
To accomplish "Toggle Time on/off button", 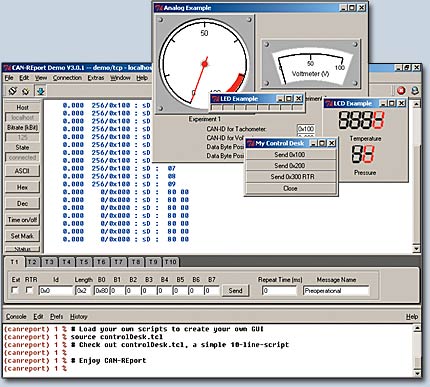I will tap(22, 220).
